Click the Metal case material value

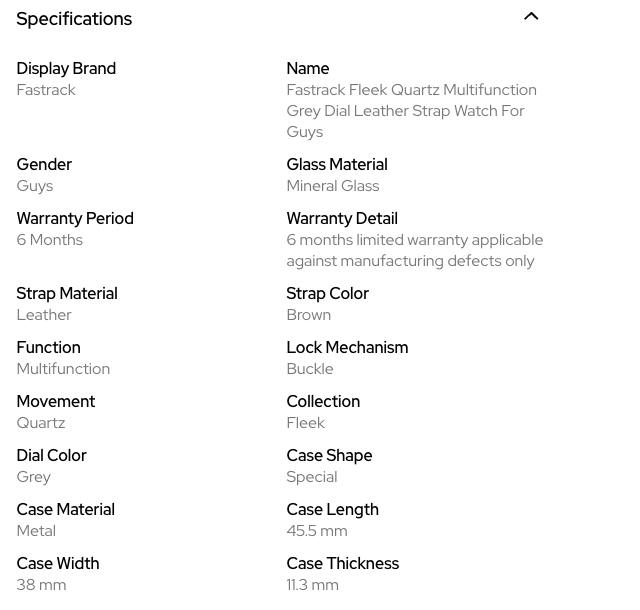(x=36, y=531)
